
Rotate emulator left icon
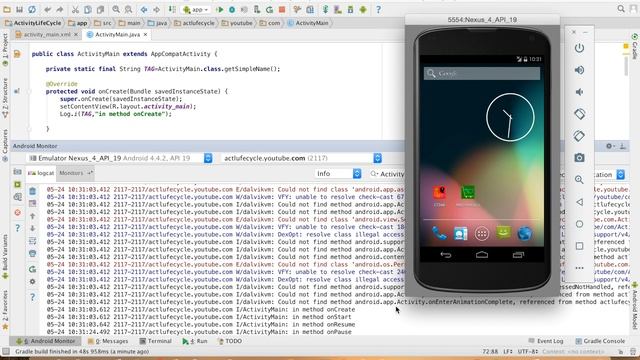pos(579,114)
